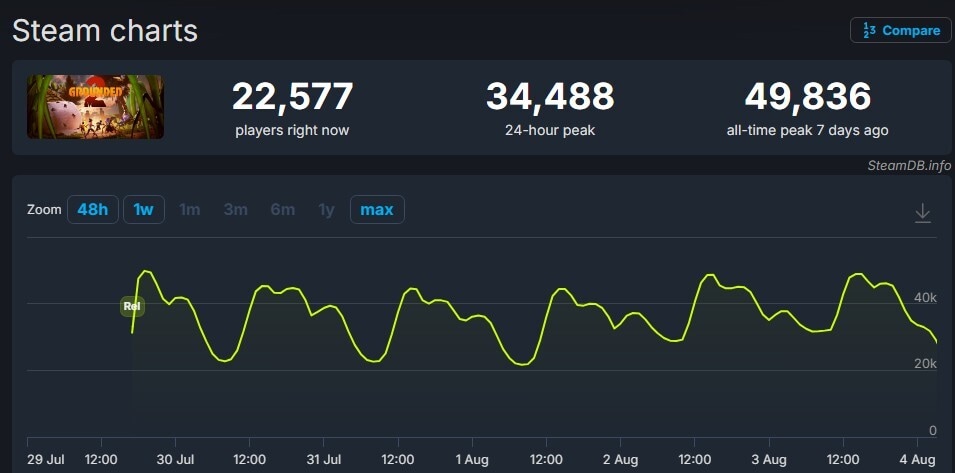Click the 2 Aug date label
Image resolution: width=955 pixels, height=473 pixels.
(621, 459)
